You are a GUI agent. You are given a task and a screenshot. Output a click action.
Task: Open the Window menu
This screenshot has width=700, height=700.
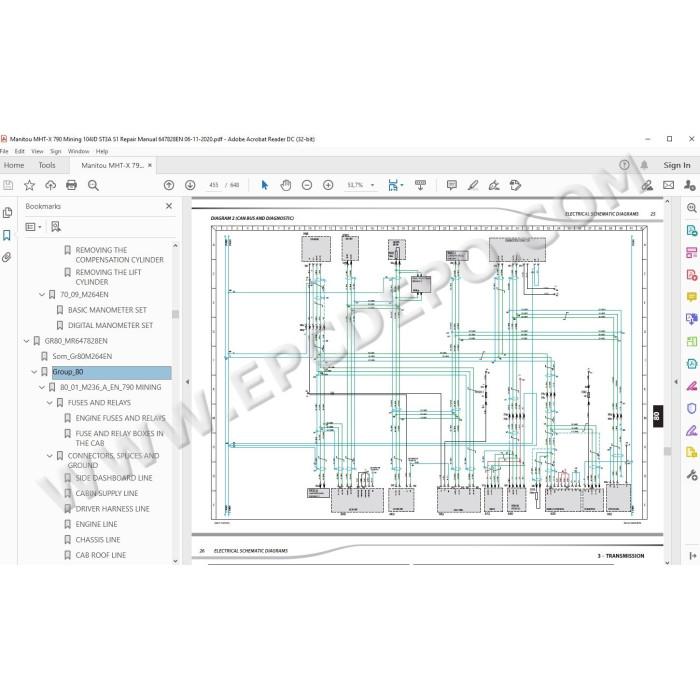pos(79,151)
